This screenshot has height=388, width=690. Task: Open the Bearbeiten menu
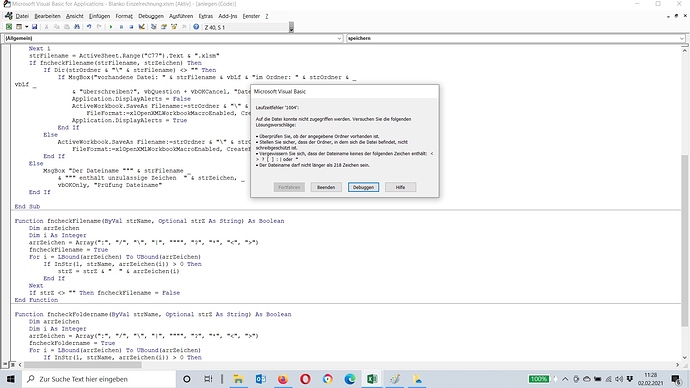pos(47,16)
